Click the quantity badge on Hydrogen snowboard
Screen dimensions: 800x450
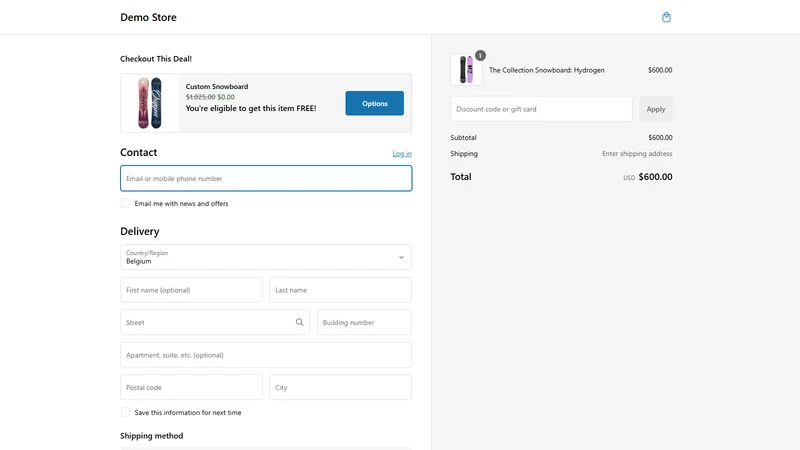pyautogui.click(x=480, y=56)
